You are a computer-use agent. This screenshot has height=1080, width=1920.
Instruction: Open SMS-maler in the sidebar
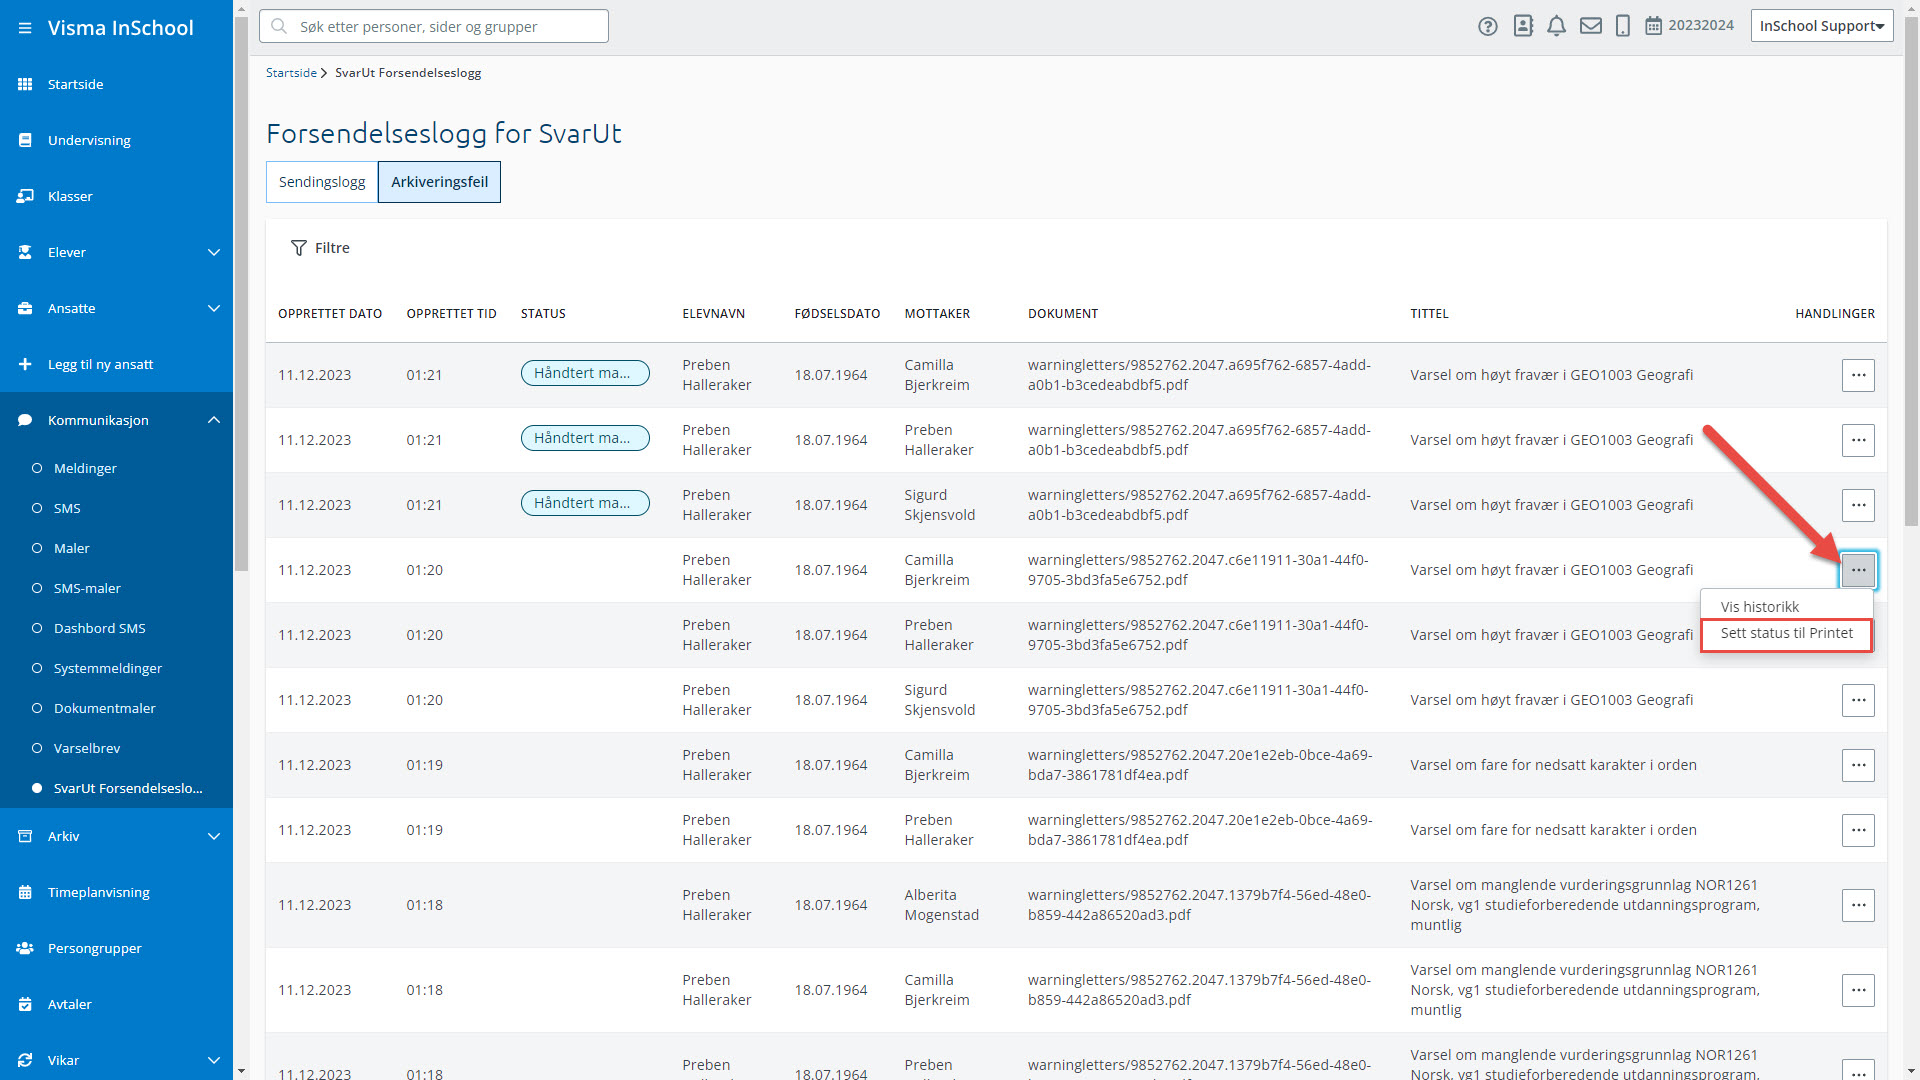click(87, 588)
